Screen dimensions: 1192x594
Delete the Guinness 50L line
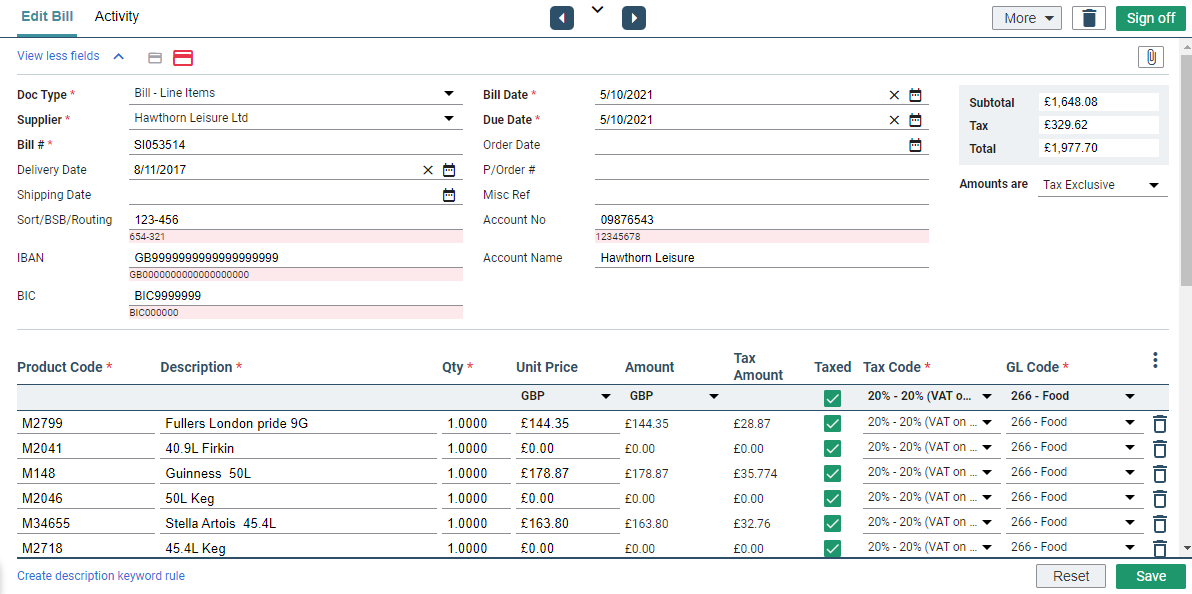(1159, 474)
